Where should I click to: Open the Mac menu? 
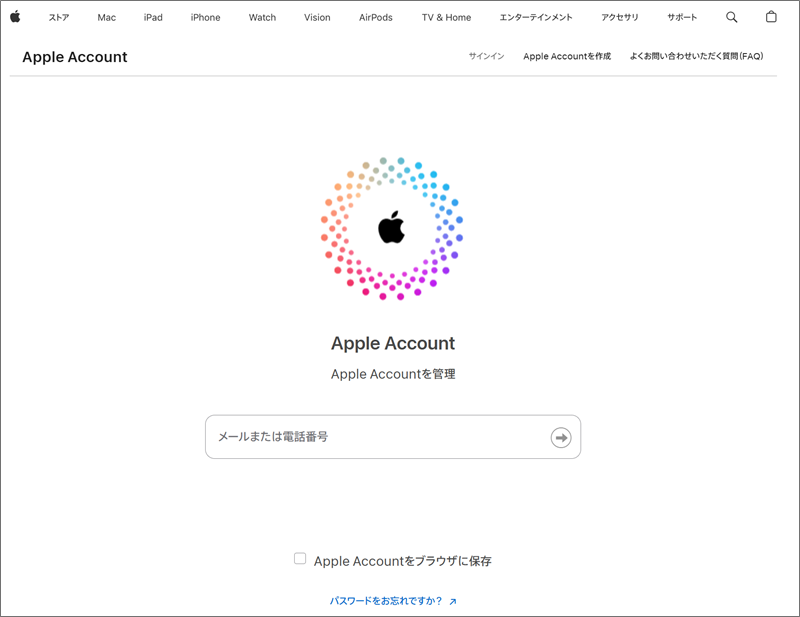107,17
